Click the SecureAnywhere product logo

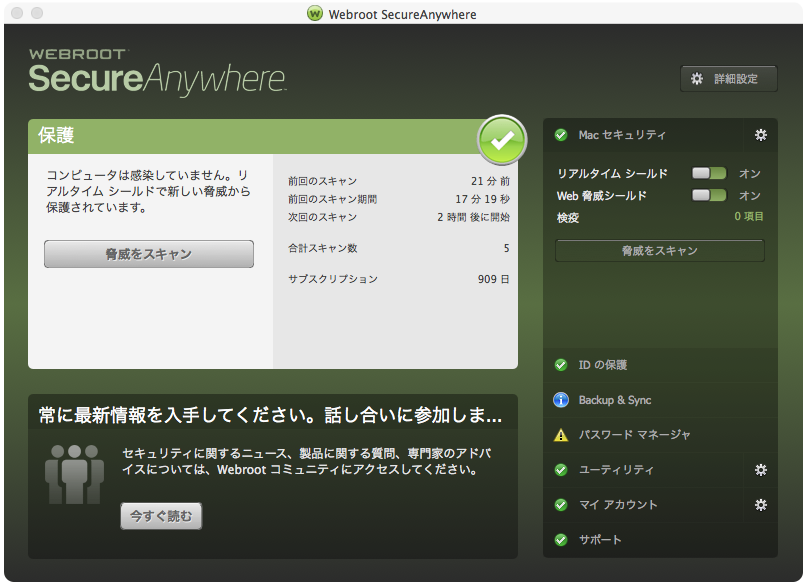[x=157, y=78]
